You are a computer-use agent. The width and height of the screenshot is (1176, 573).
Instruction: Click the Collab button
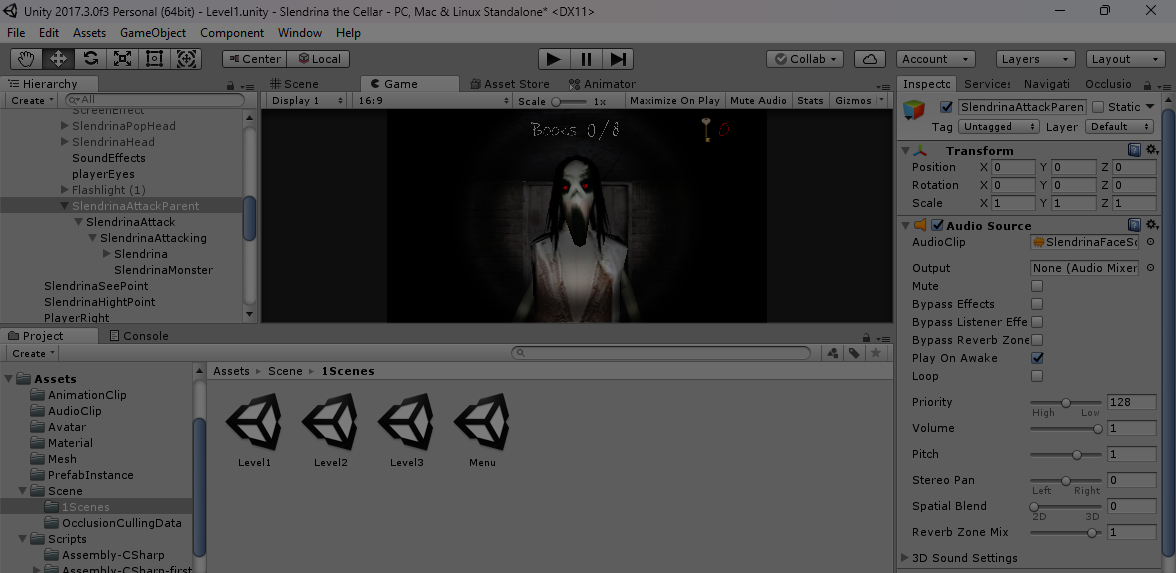coord(805,59)
